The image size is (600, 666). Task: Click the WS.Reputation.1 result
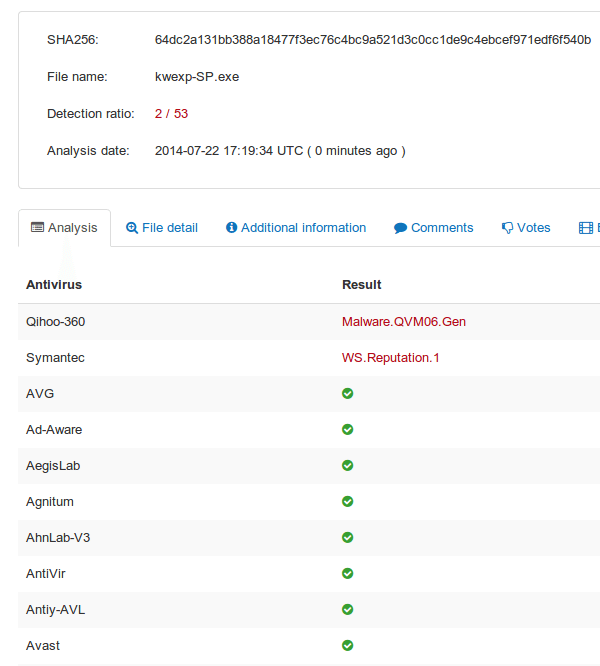coord(390,358)
